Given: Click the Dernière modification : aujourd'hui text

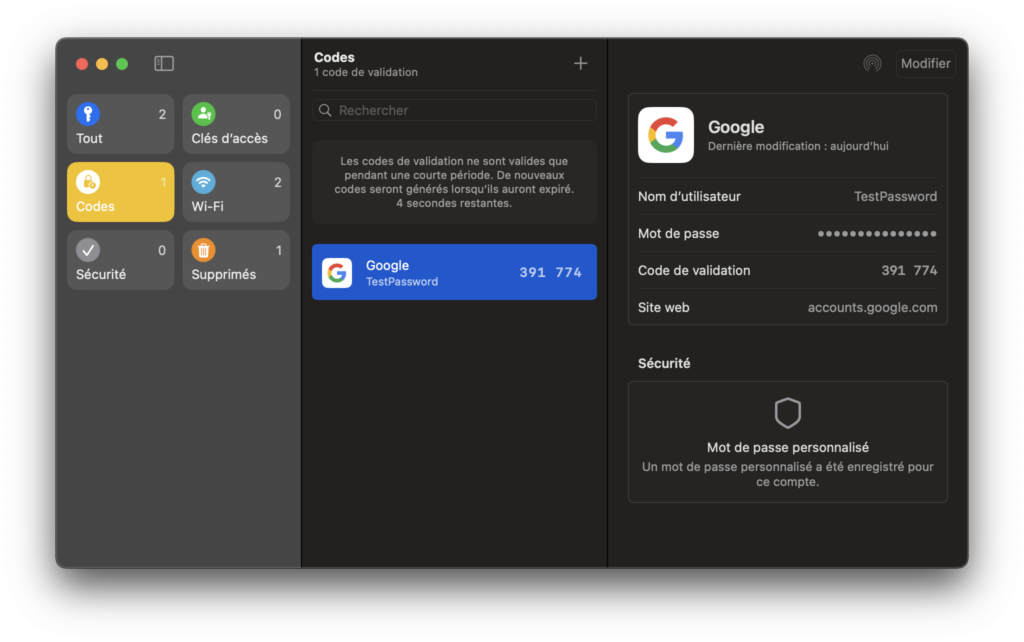Looking at the screenshot, I should 798,146.
